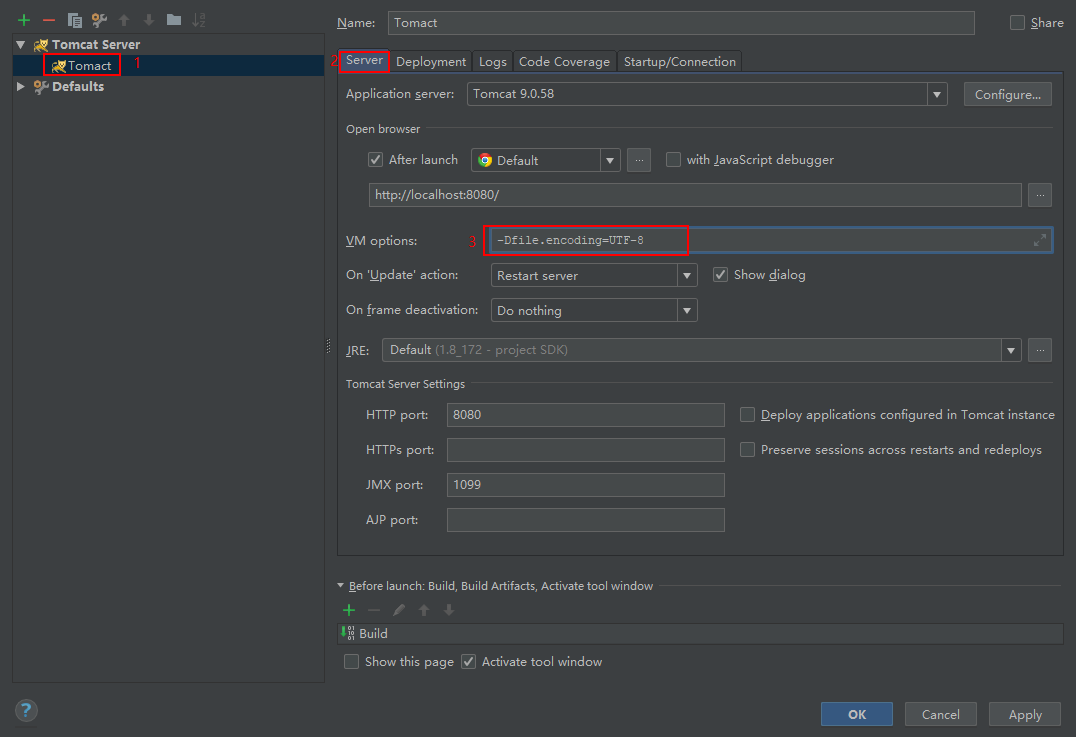Open edit defaults wrench icon

tap(100, 20)
